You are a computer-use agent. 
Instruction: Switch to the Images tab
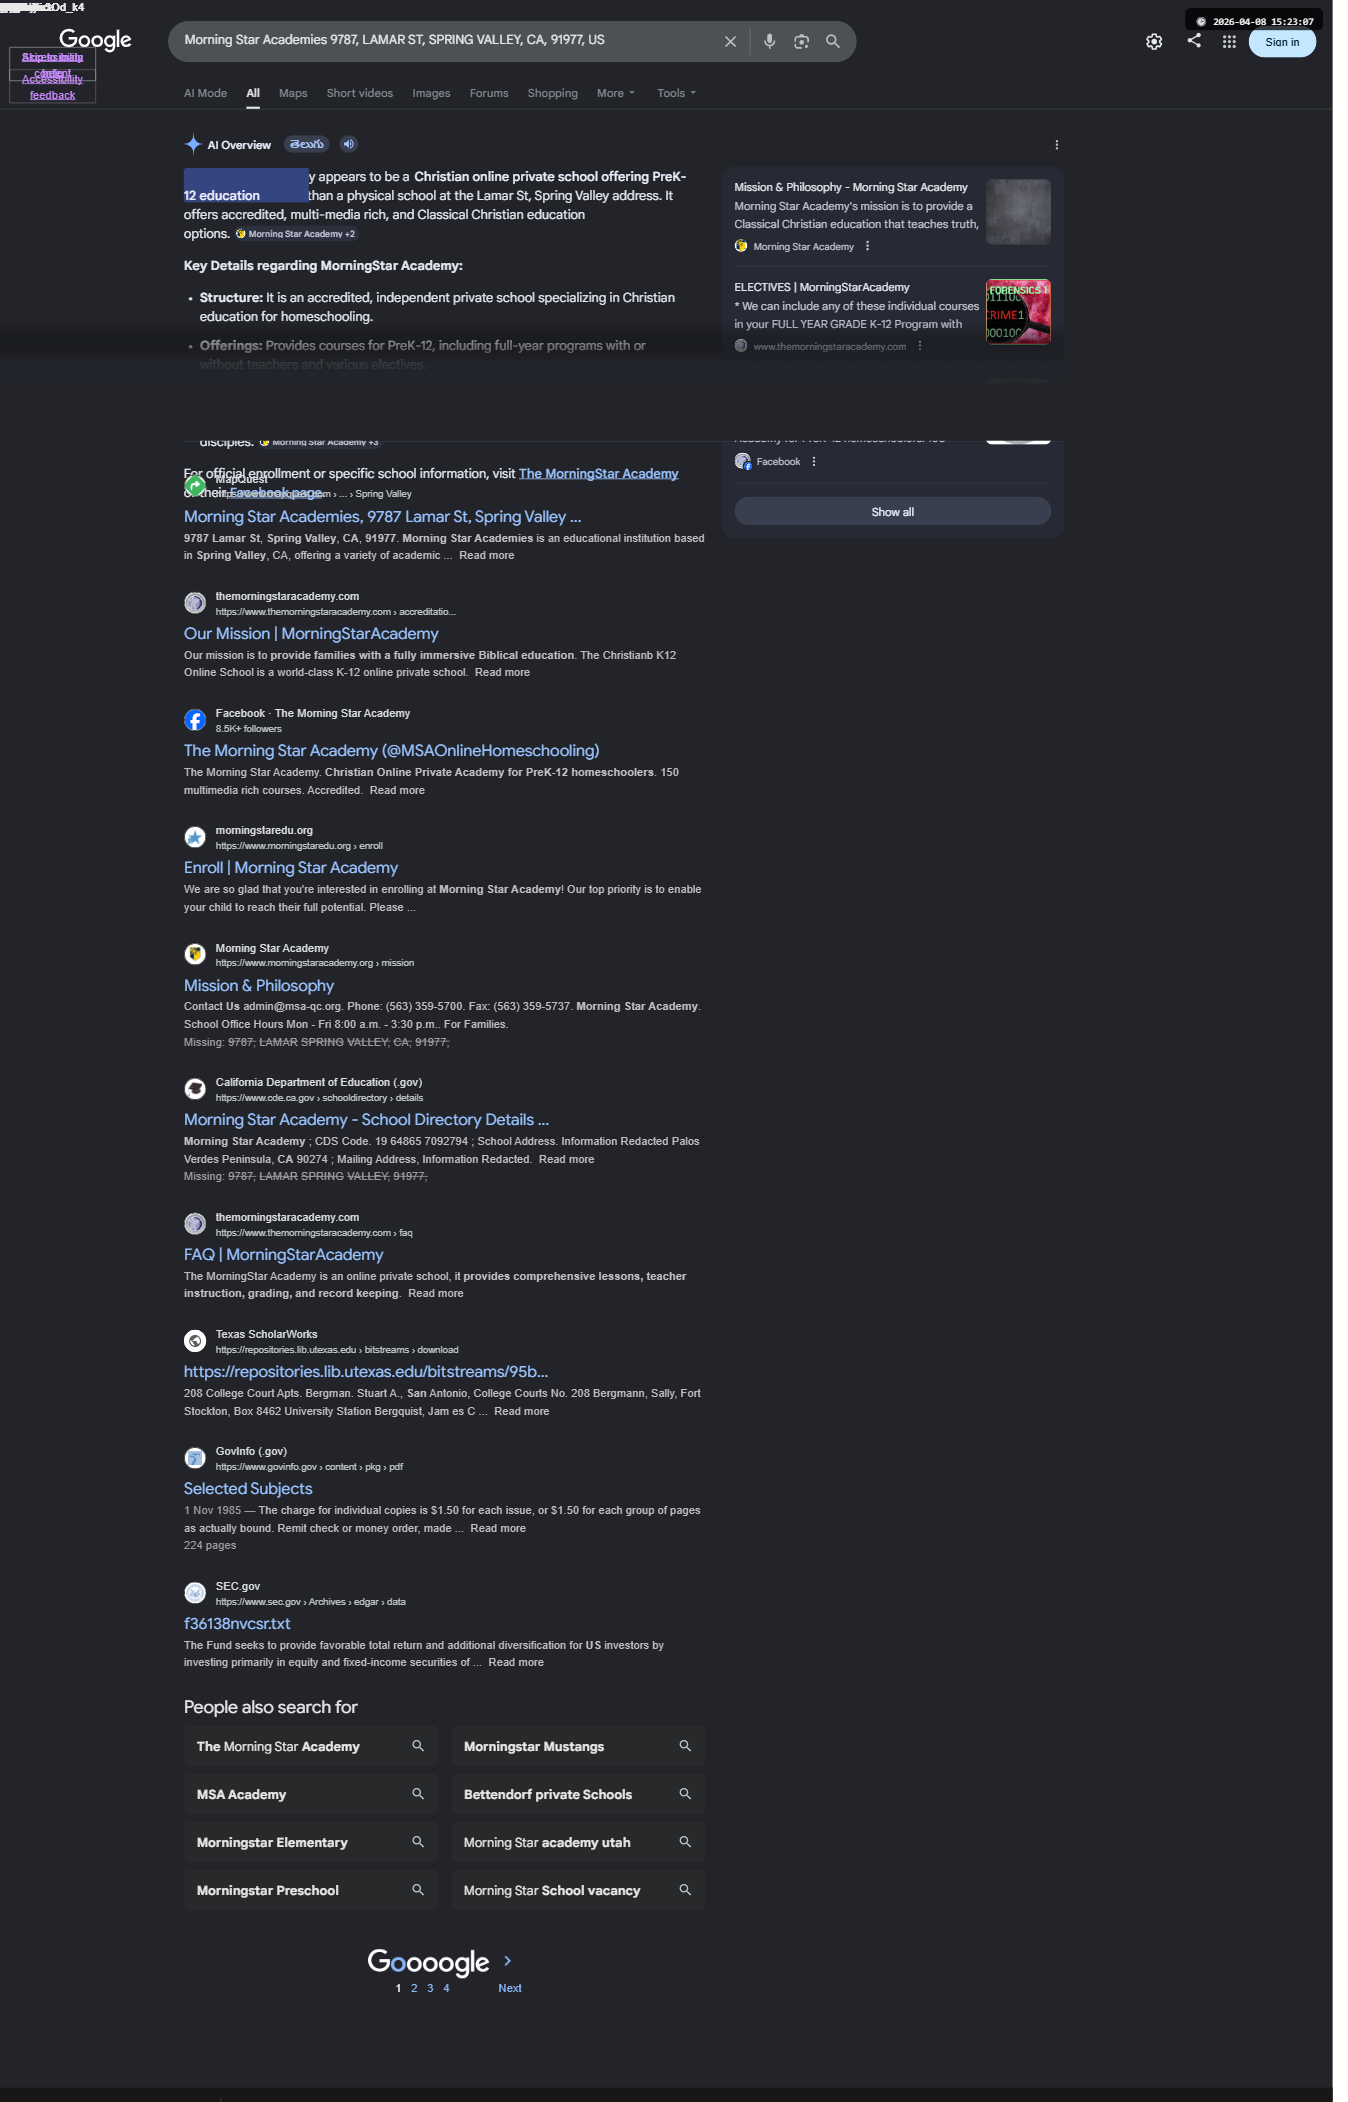[431, 93]
